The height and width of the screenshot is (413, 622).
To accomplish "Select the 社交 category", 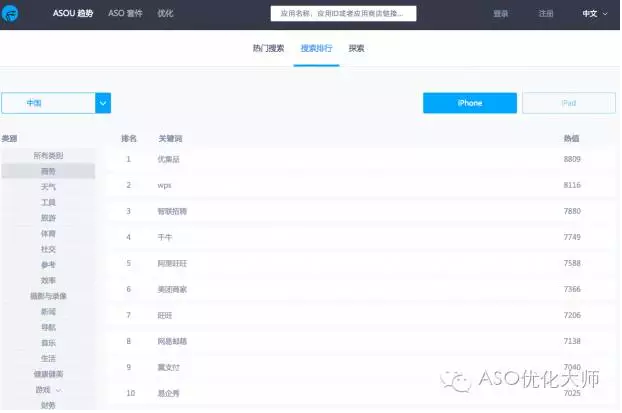I will pos(48,249).
